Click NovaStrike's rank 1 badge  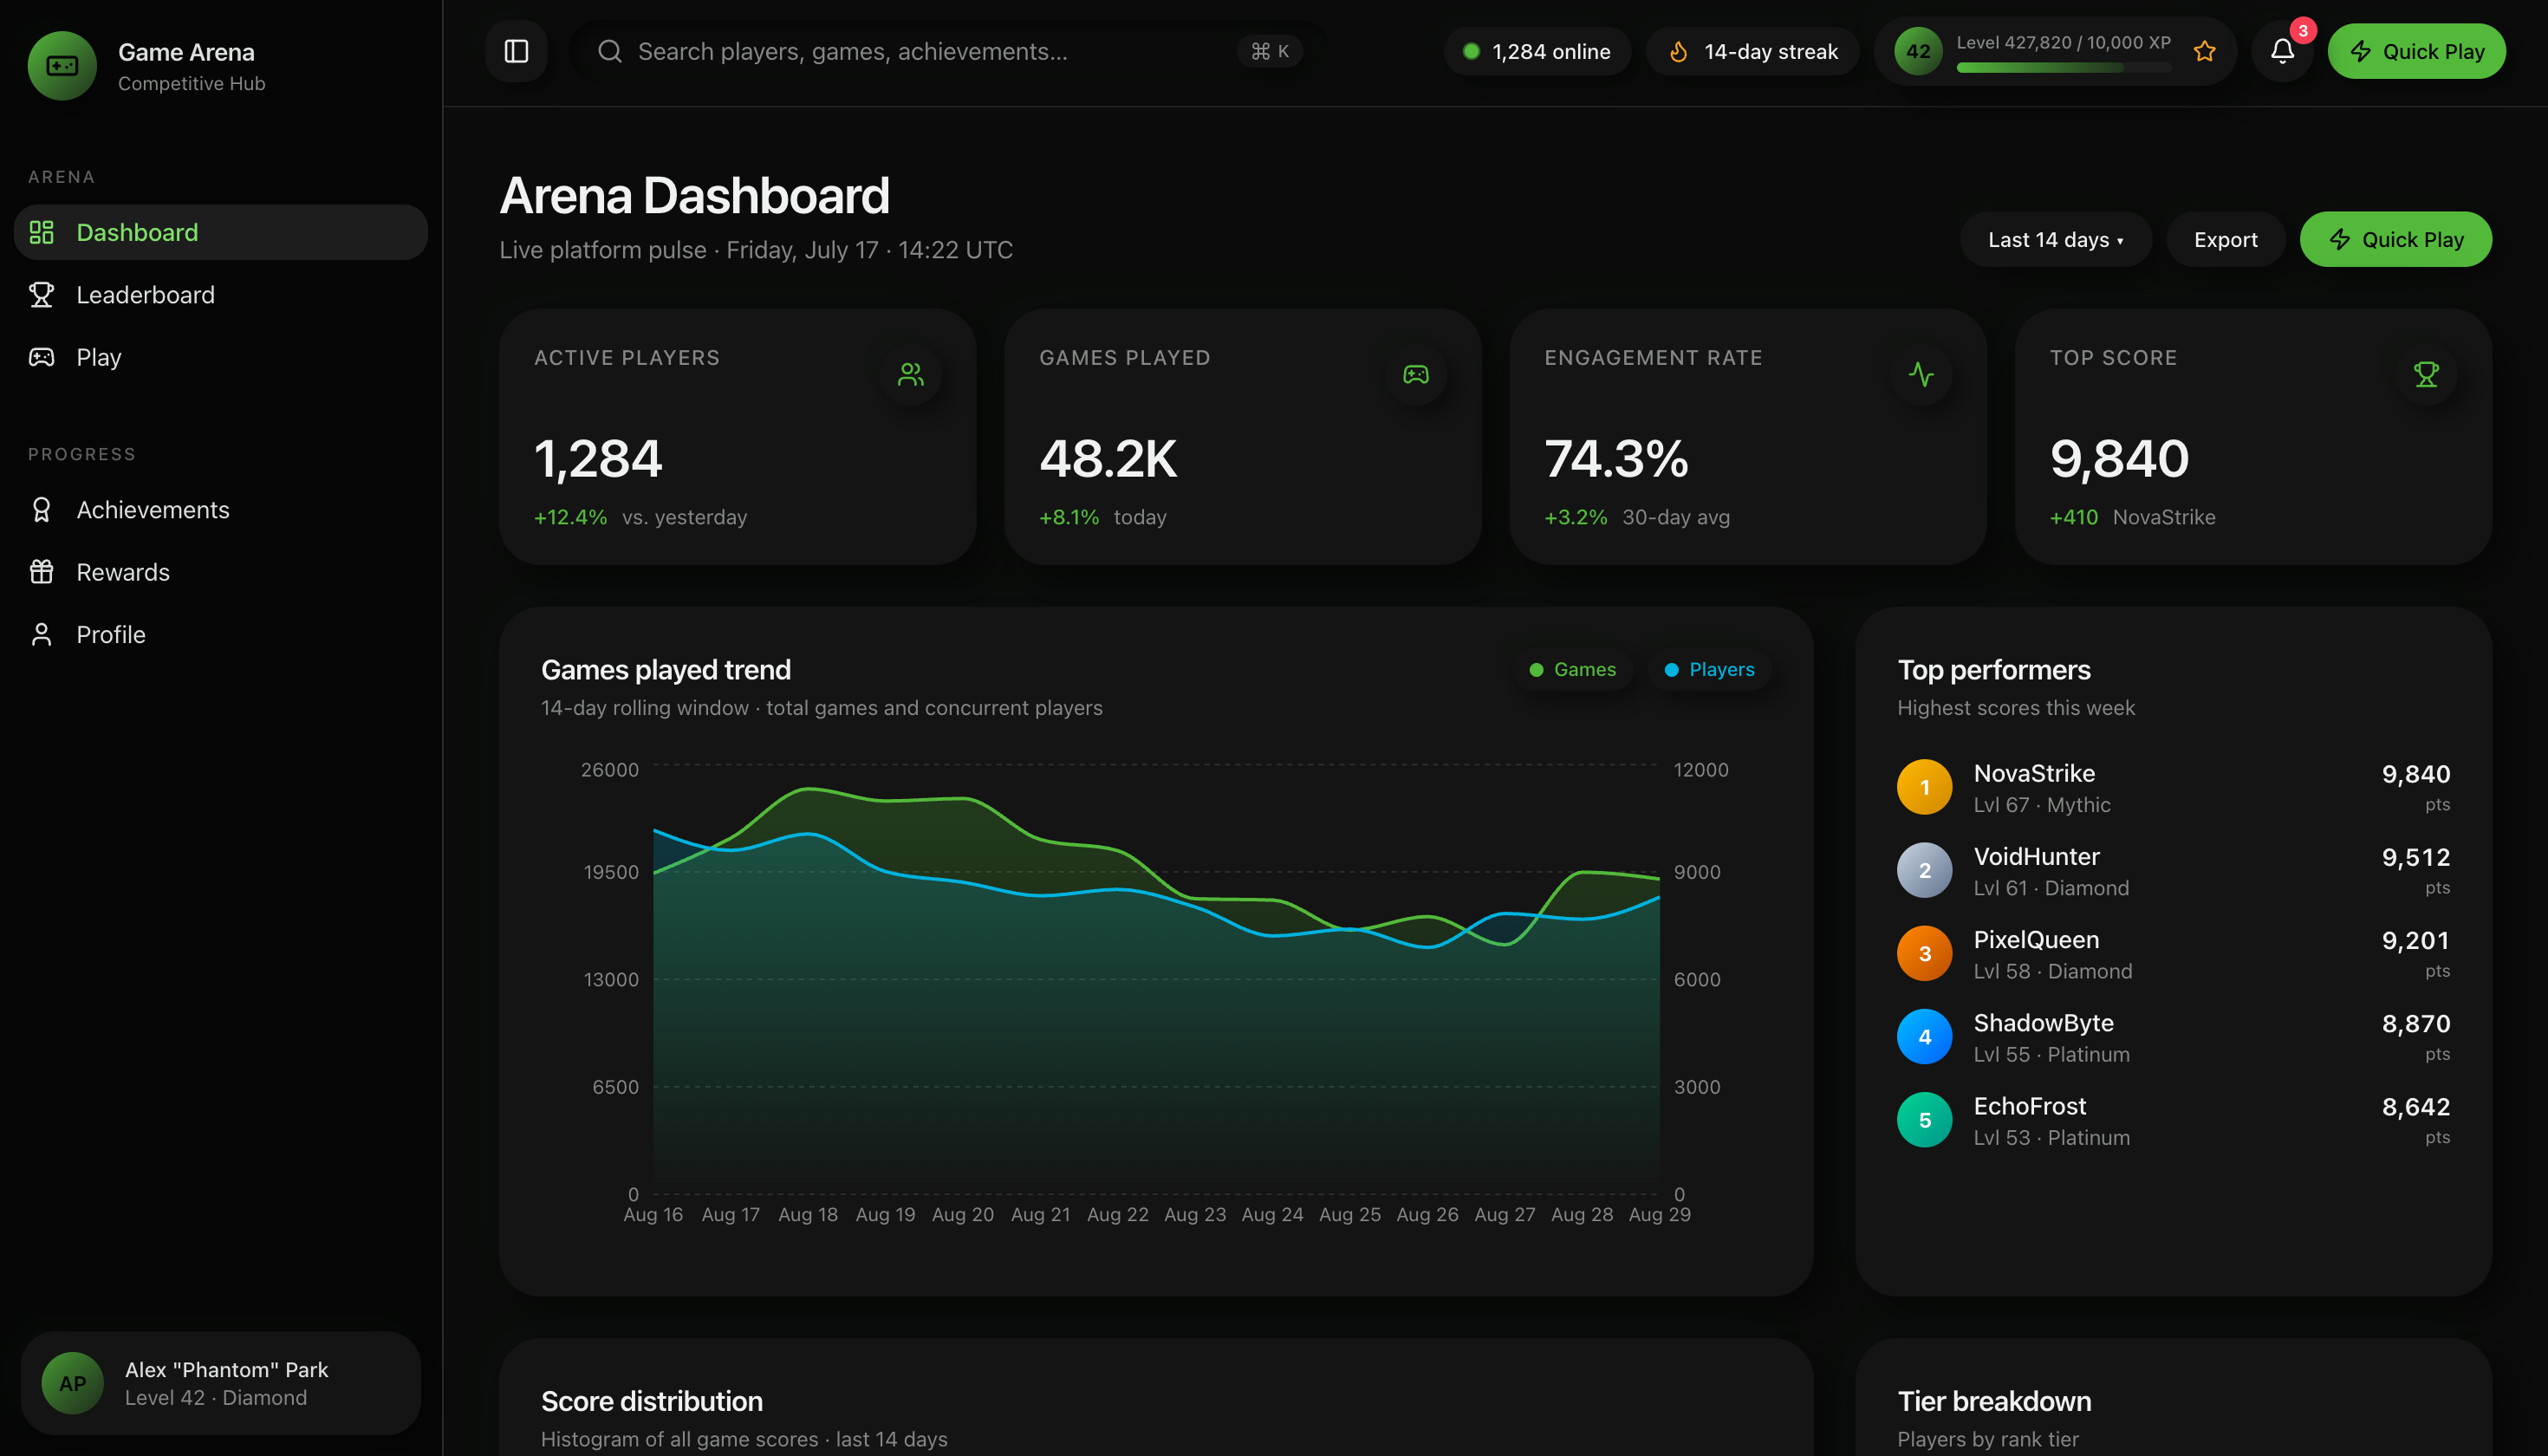tap(1924, 787)
